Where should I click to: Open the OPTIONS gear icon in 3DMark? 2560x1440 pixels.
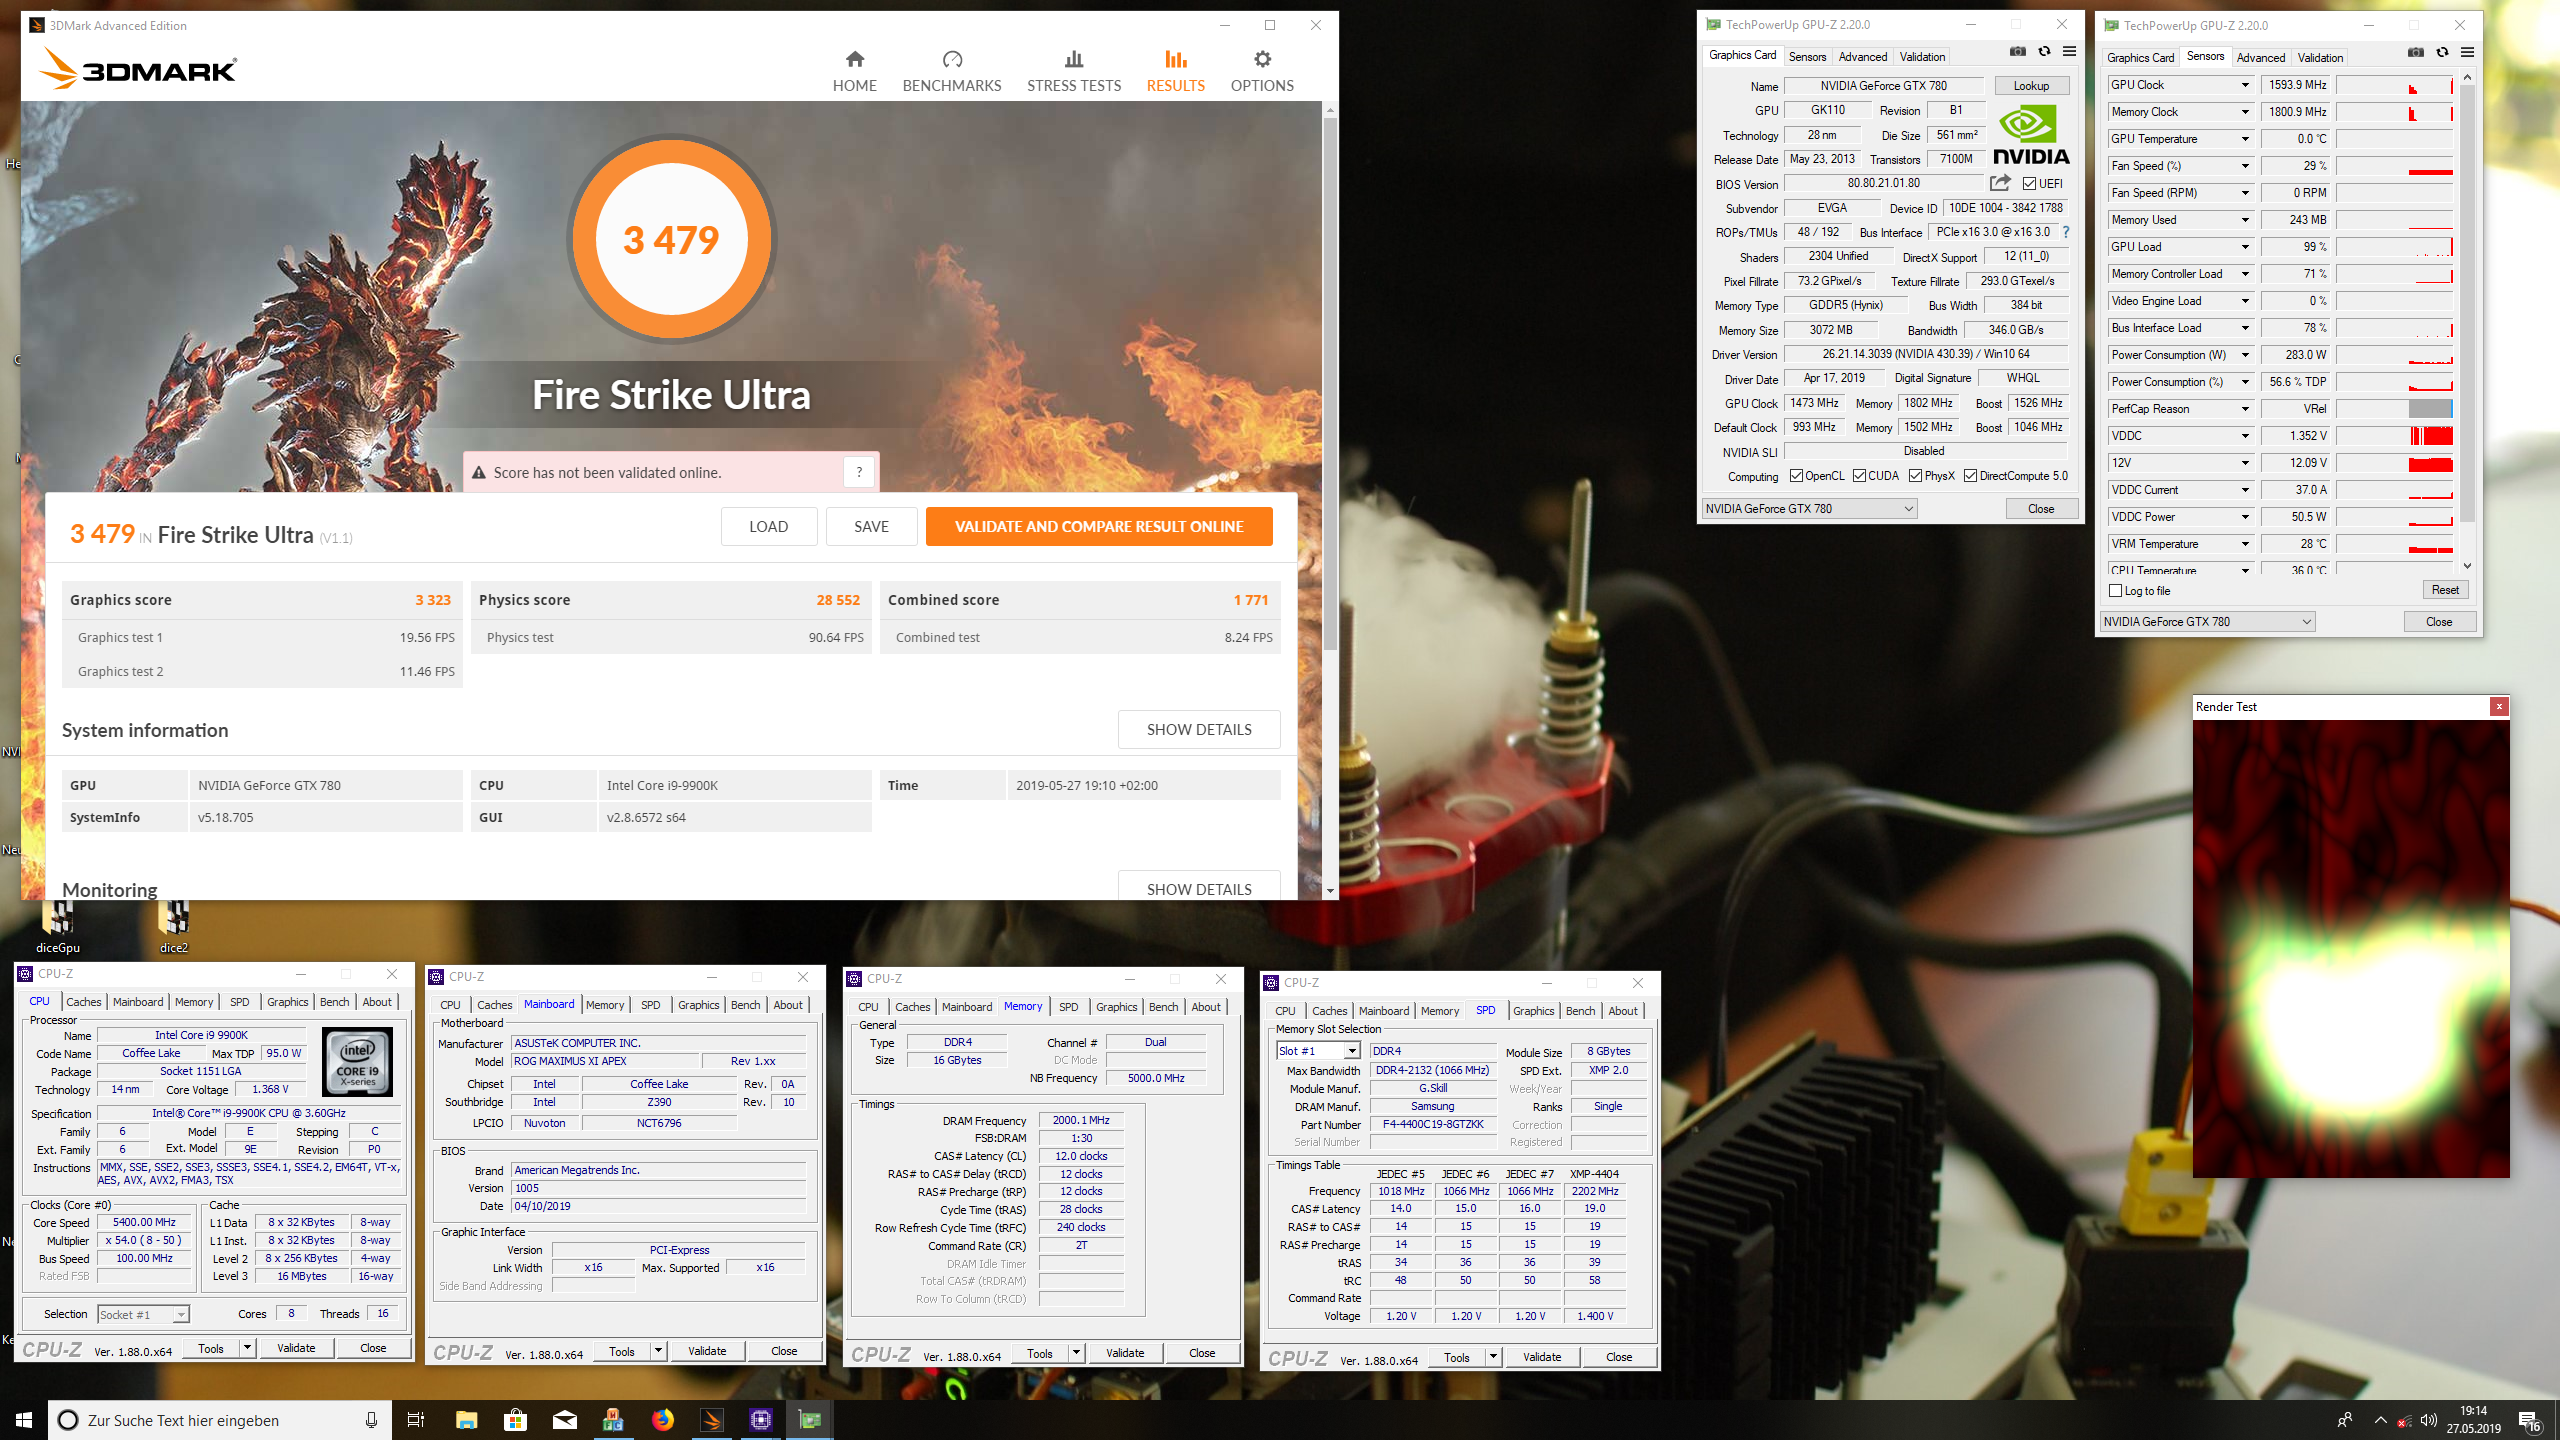pyautogui.click(x=1262, y=59)
